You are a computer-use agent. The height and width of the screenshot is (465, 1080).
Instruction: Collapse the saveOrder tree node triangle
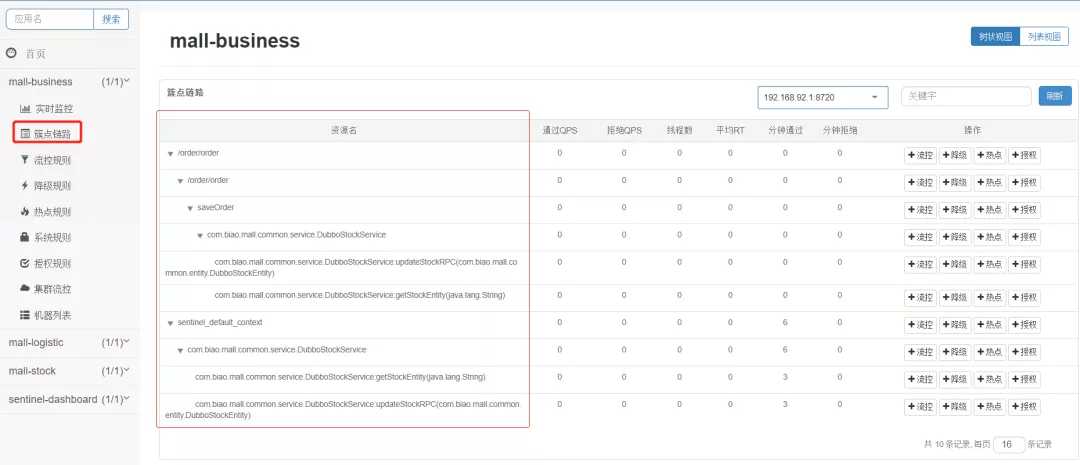pyautogui.click(x=190, y=208)
